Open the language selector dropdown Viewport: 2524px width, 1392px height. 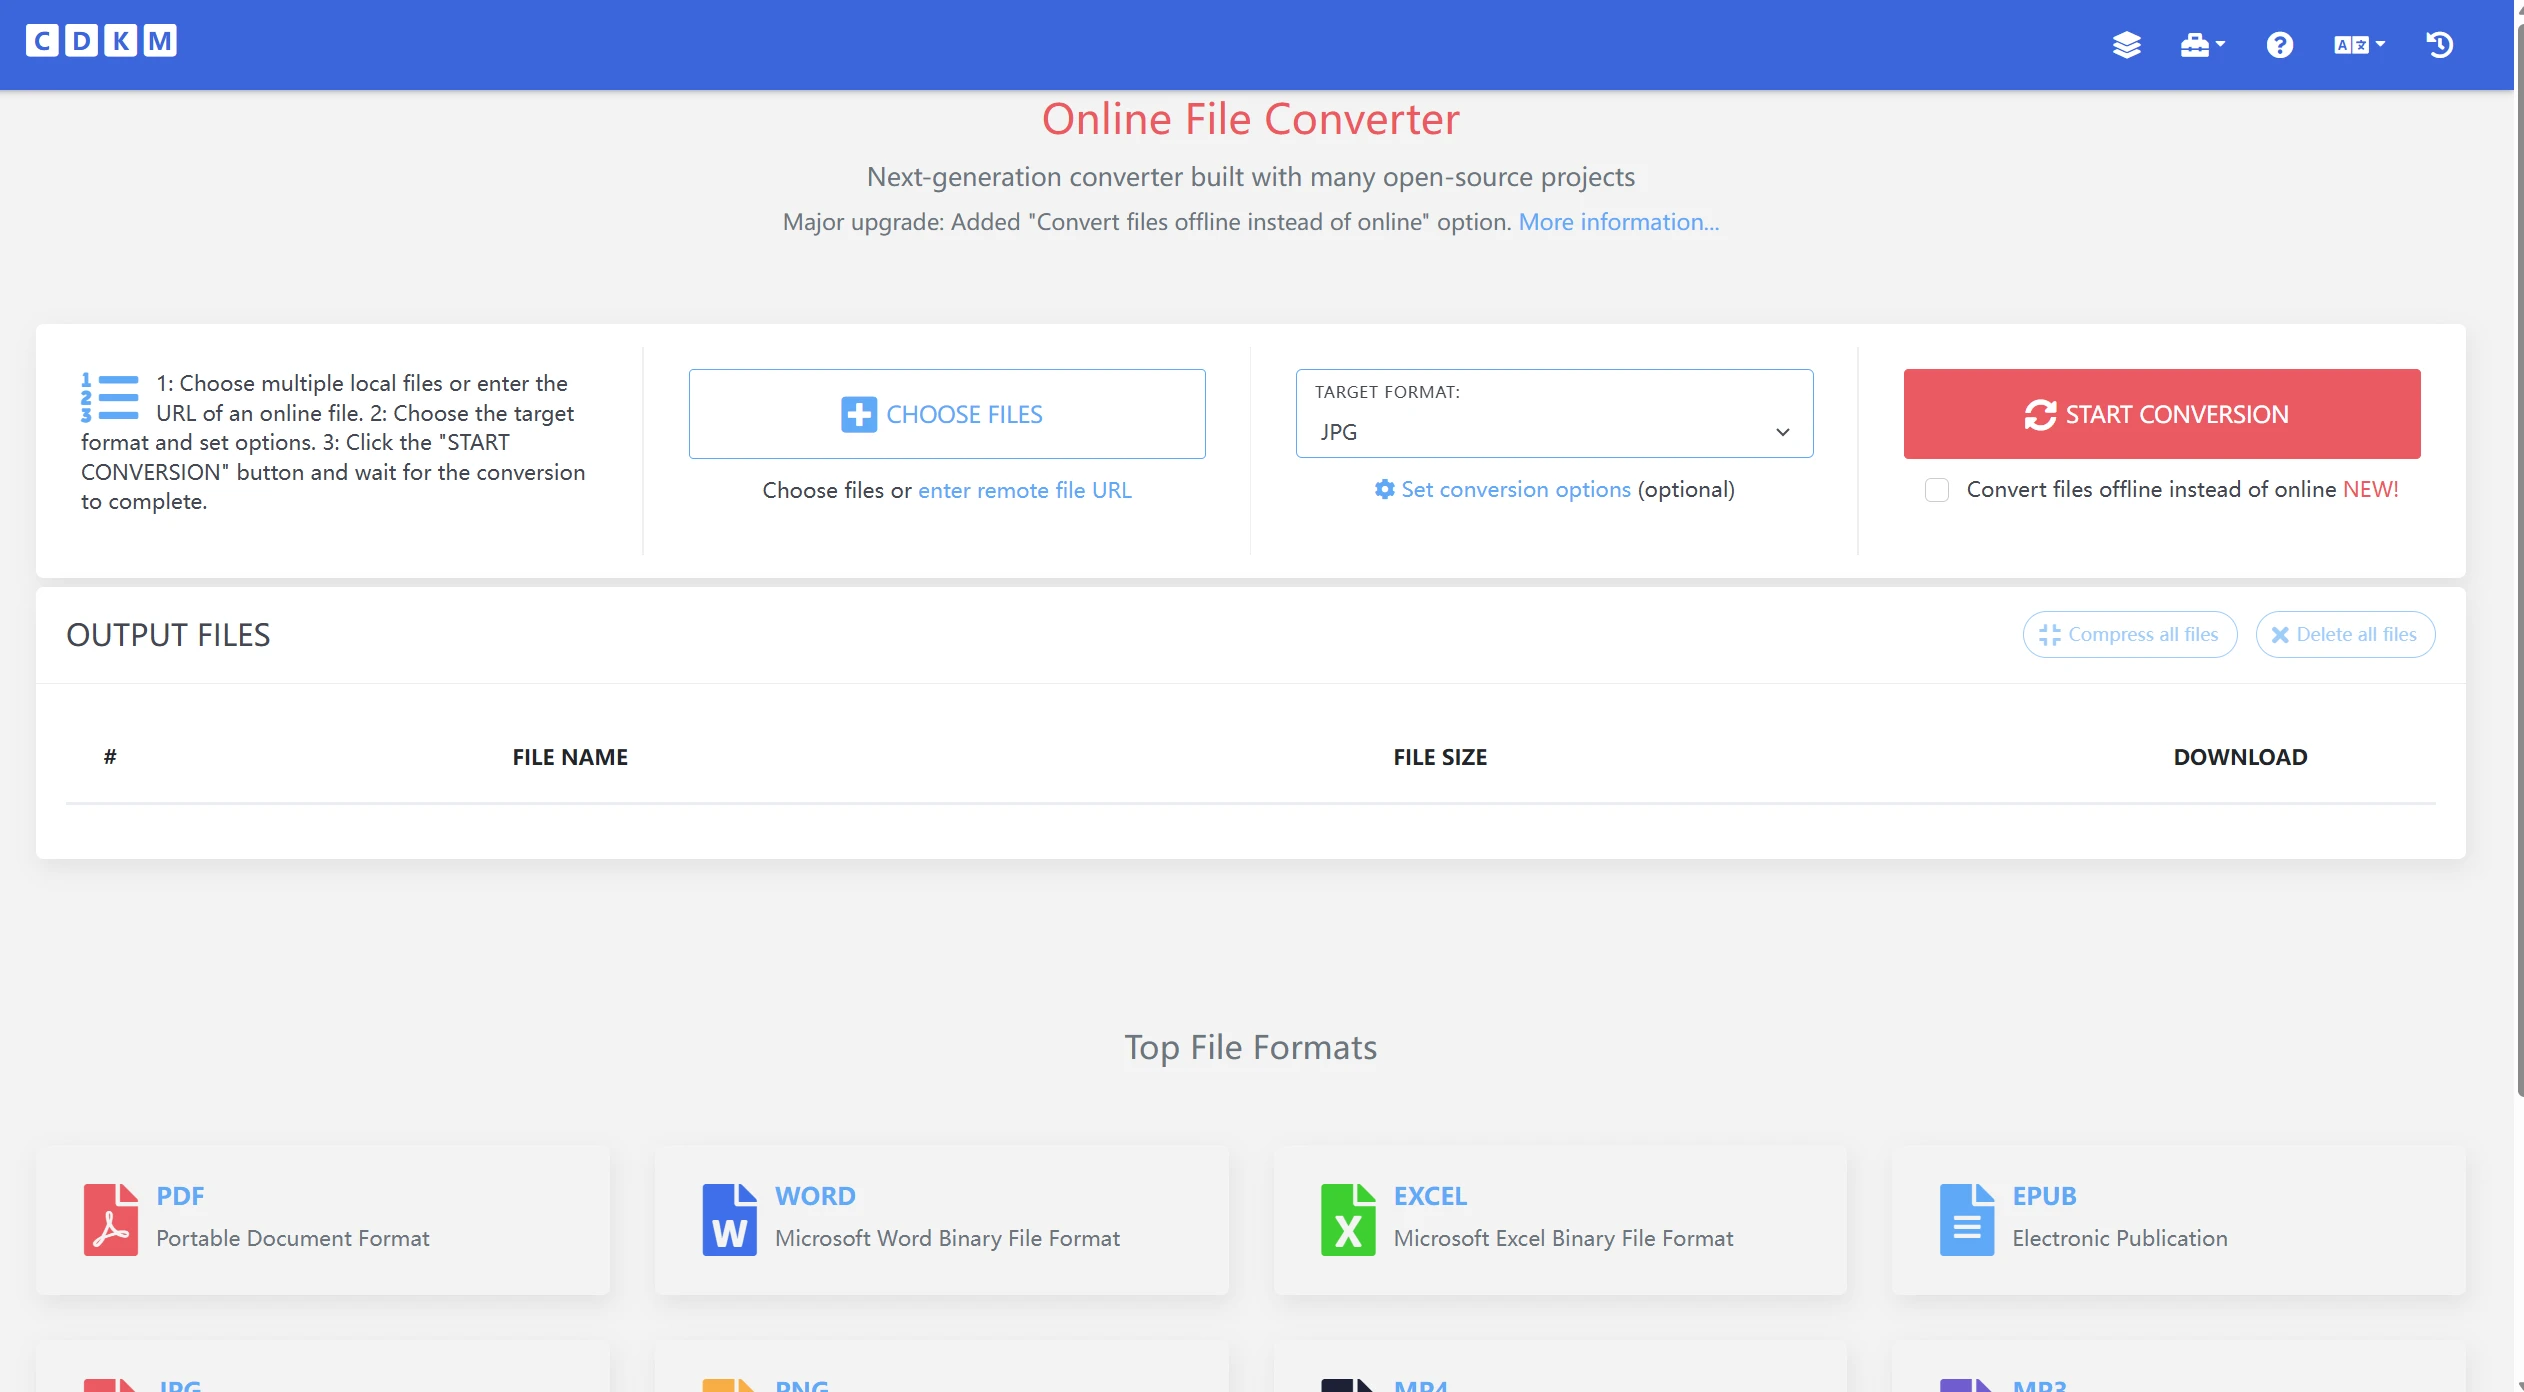click(2359, 45)
